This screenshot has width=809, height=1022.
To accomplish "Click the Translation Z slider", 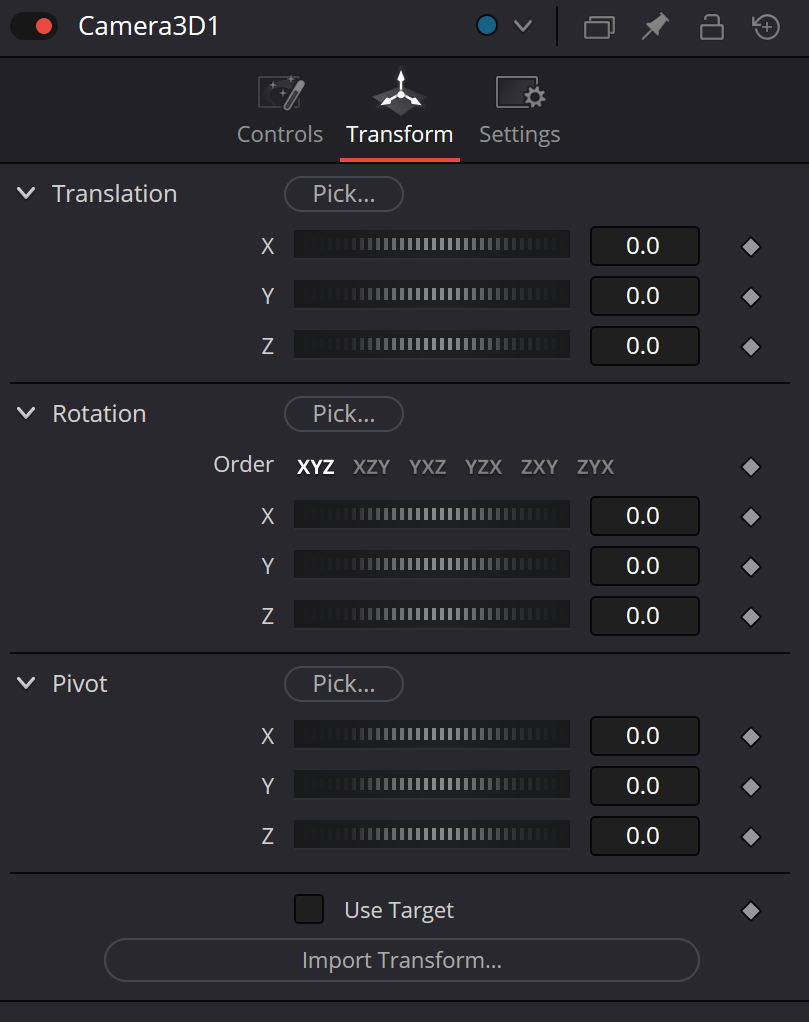I will (x=432, y=345).
